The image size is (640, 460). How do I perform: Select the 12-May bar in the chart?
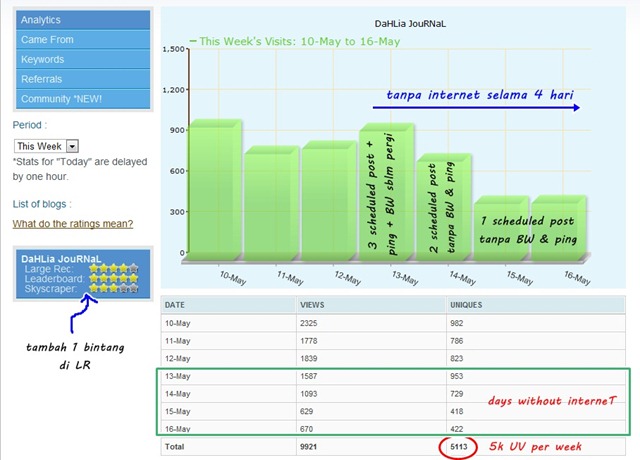coord(329,201)
